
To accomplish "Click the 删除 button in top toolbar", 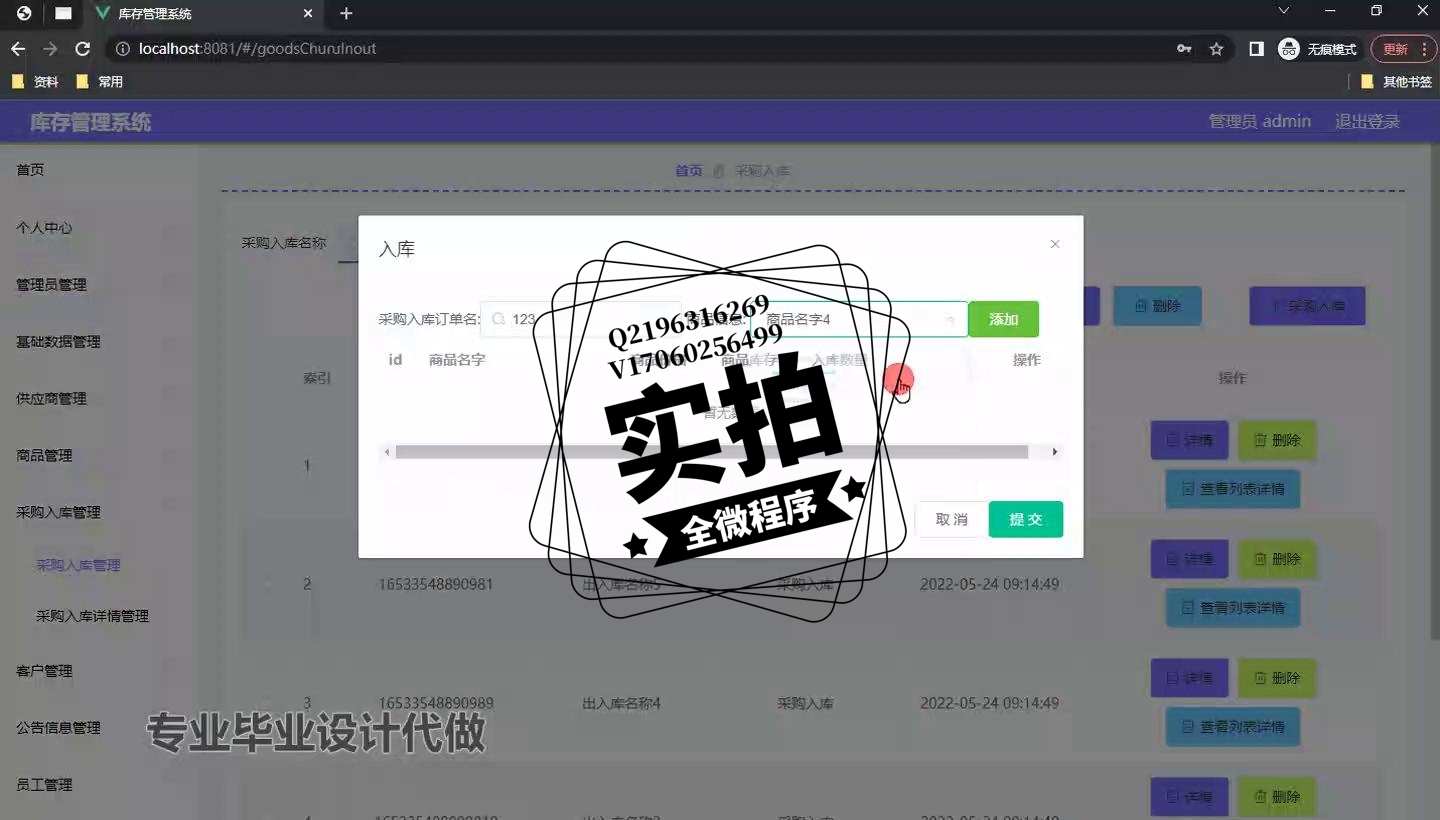I will 1157,306.
